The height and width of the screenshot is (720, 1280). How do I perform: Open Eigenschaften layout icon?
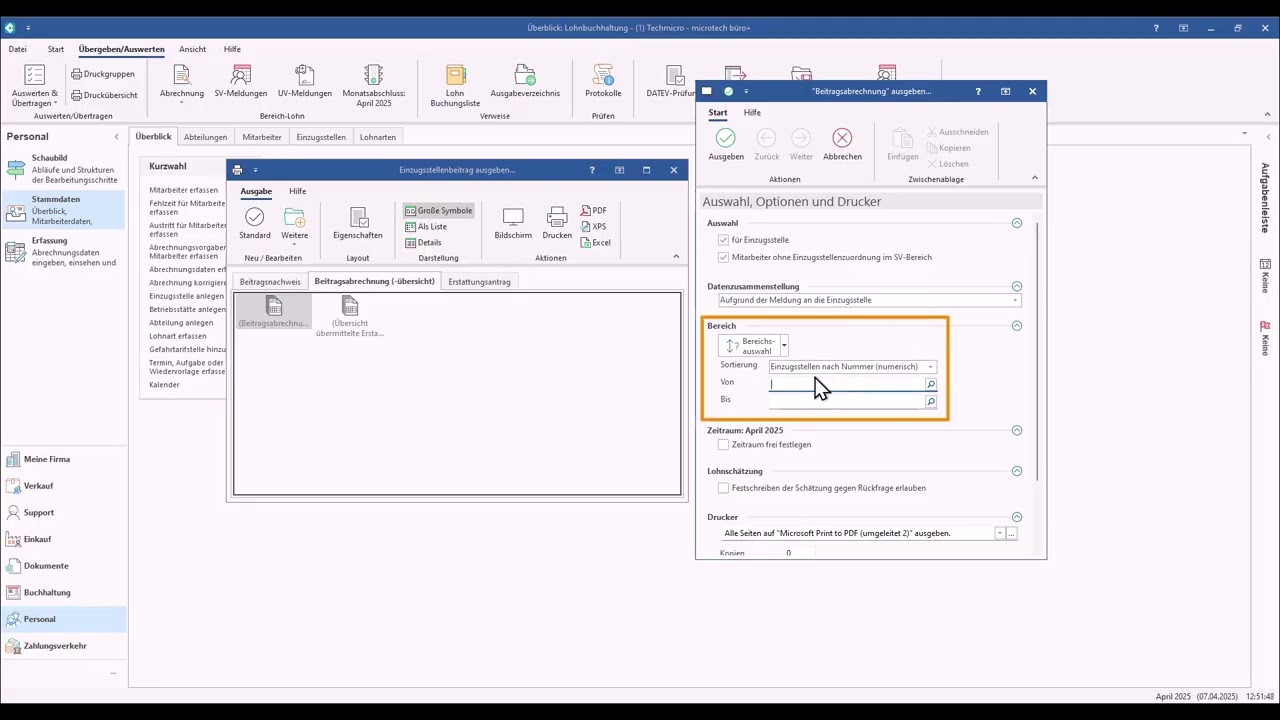pos(358,217)
